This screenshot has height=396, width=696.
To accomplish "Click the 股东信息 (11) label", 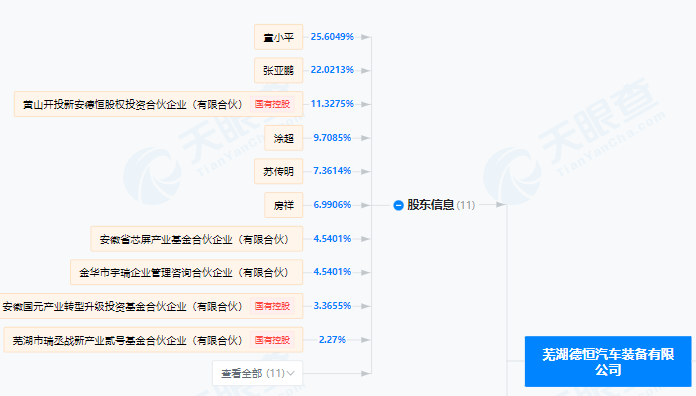I will [441, 205].
